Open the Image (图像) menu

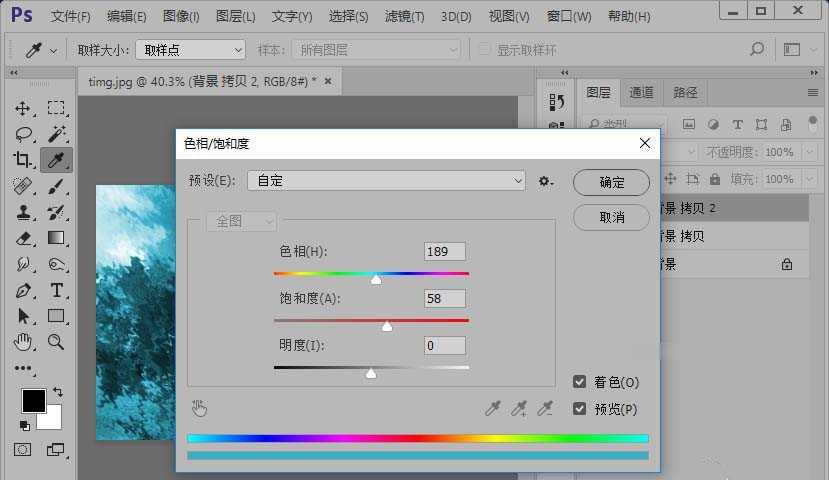(x=181, y=17)
